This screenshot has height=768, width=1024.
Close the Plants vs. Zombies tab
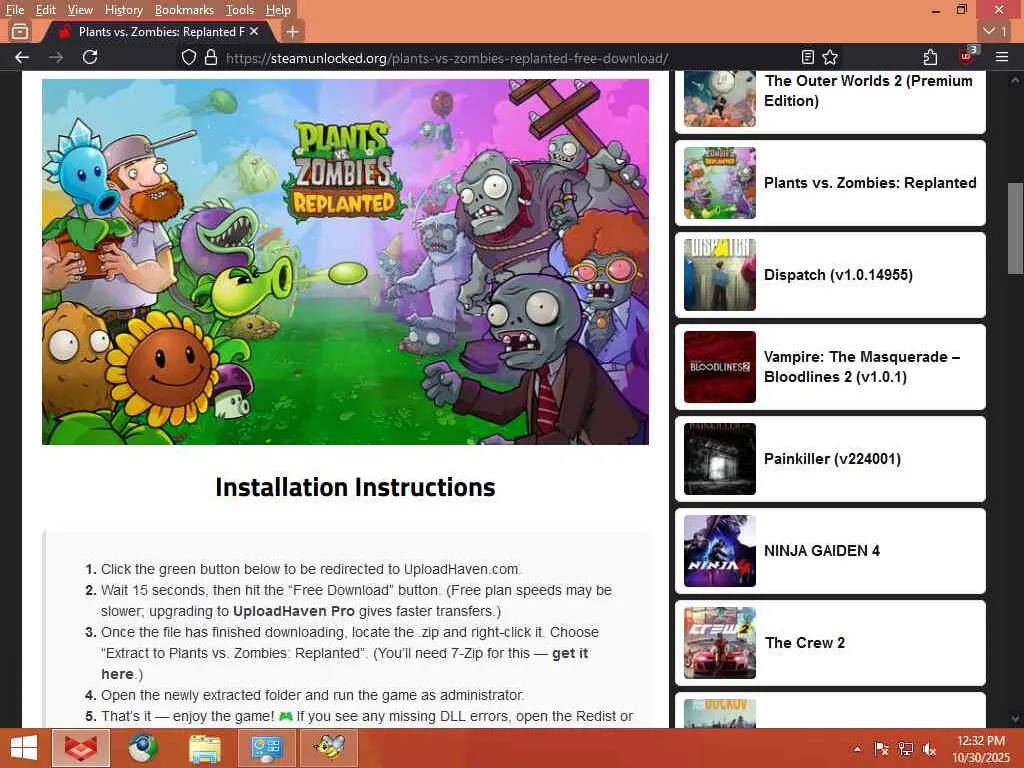(254, 31)
